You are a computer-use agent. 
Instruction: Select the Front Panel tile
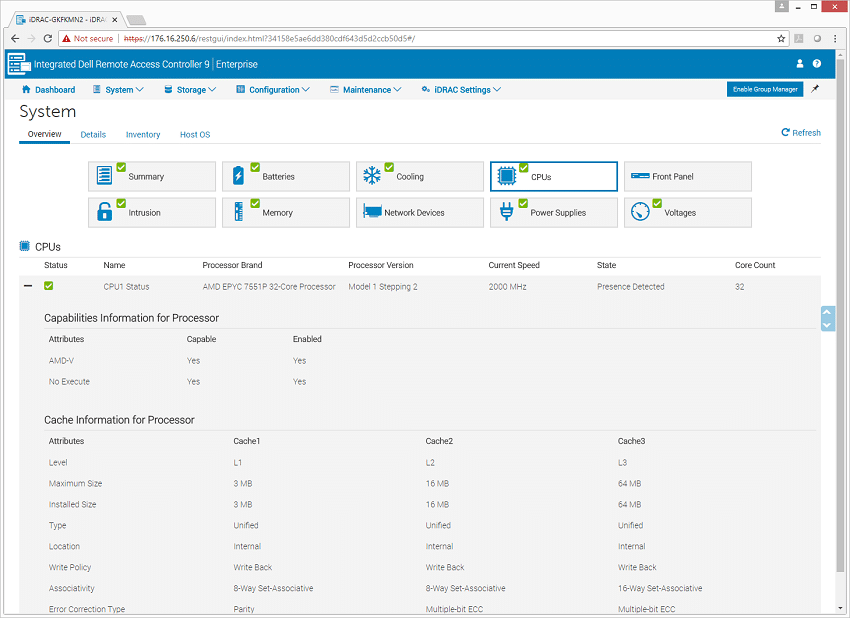coord(687,176)
